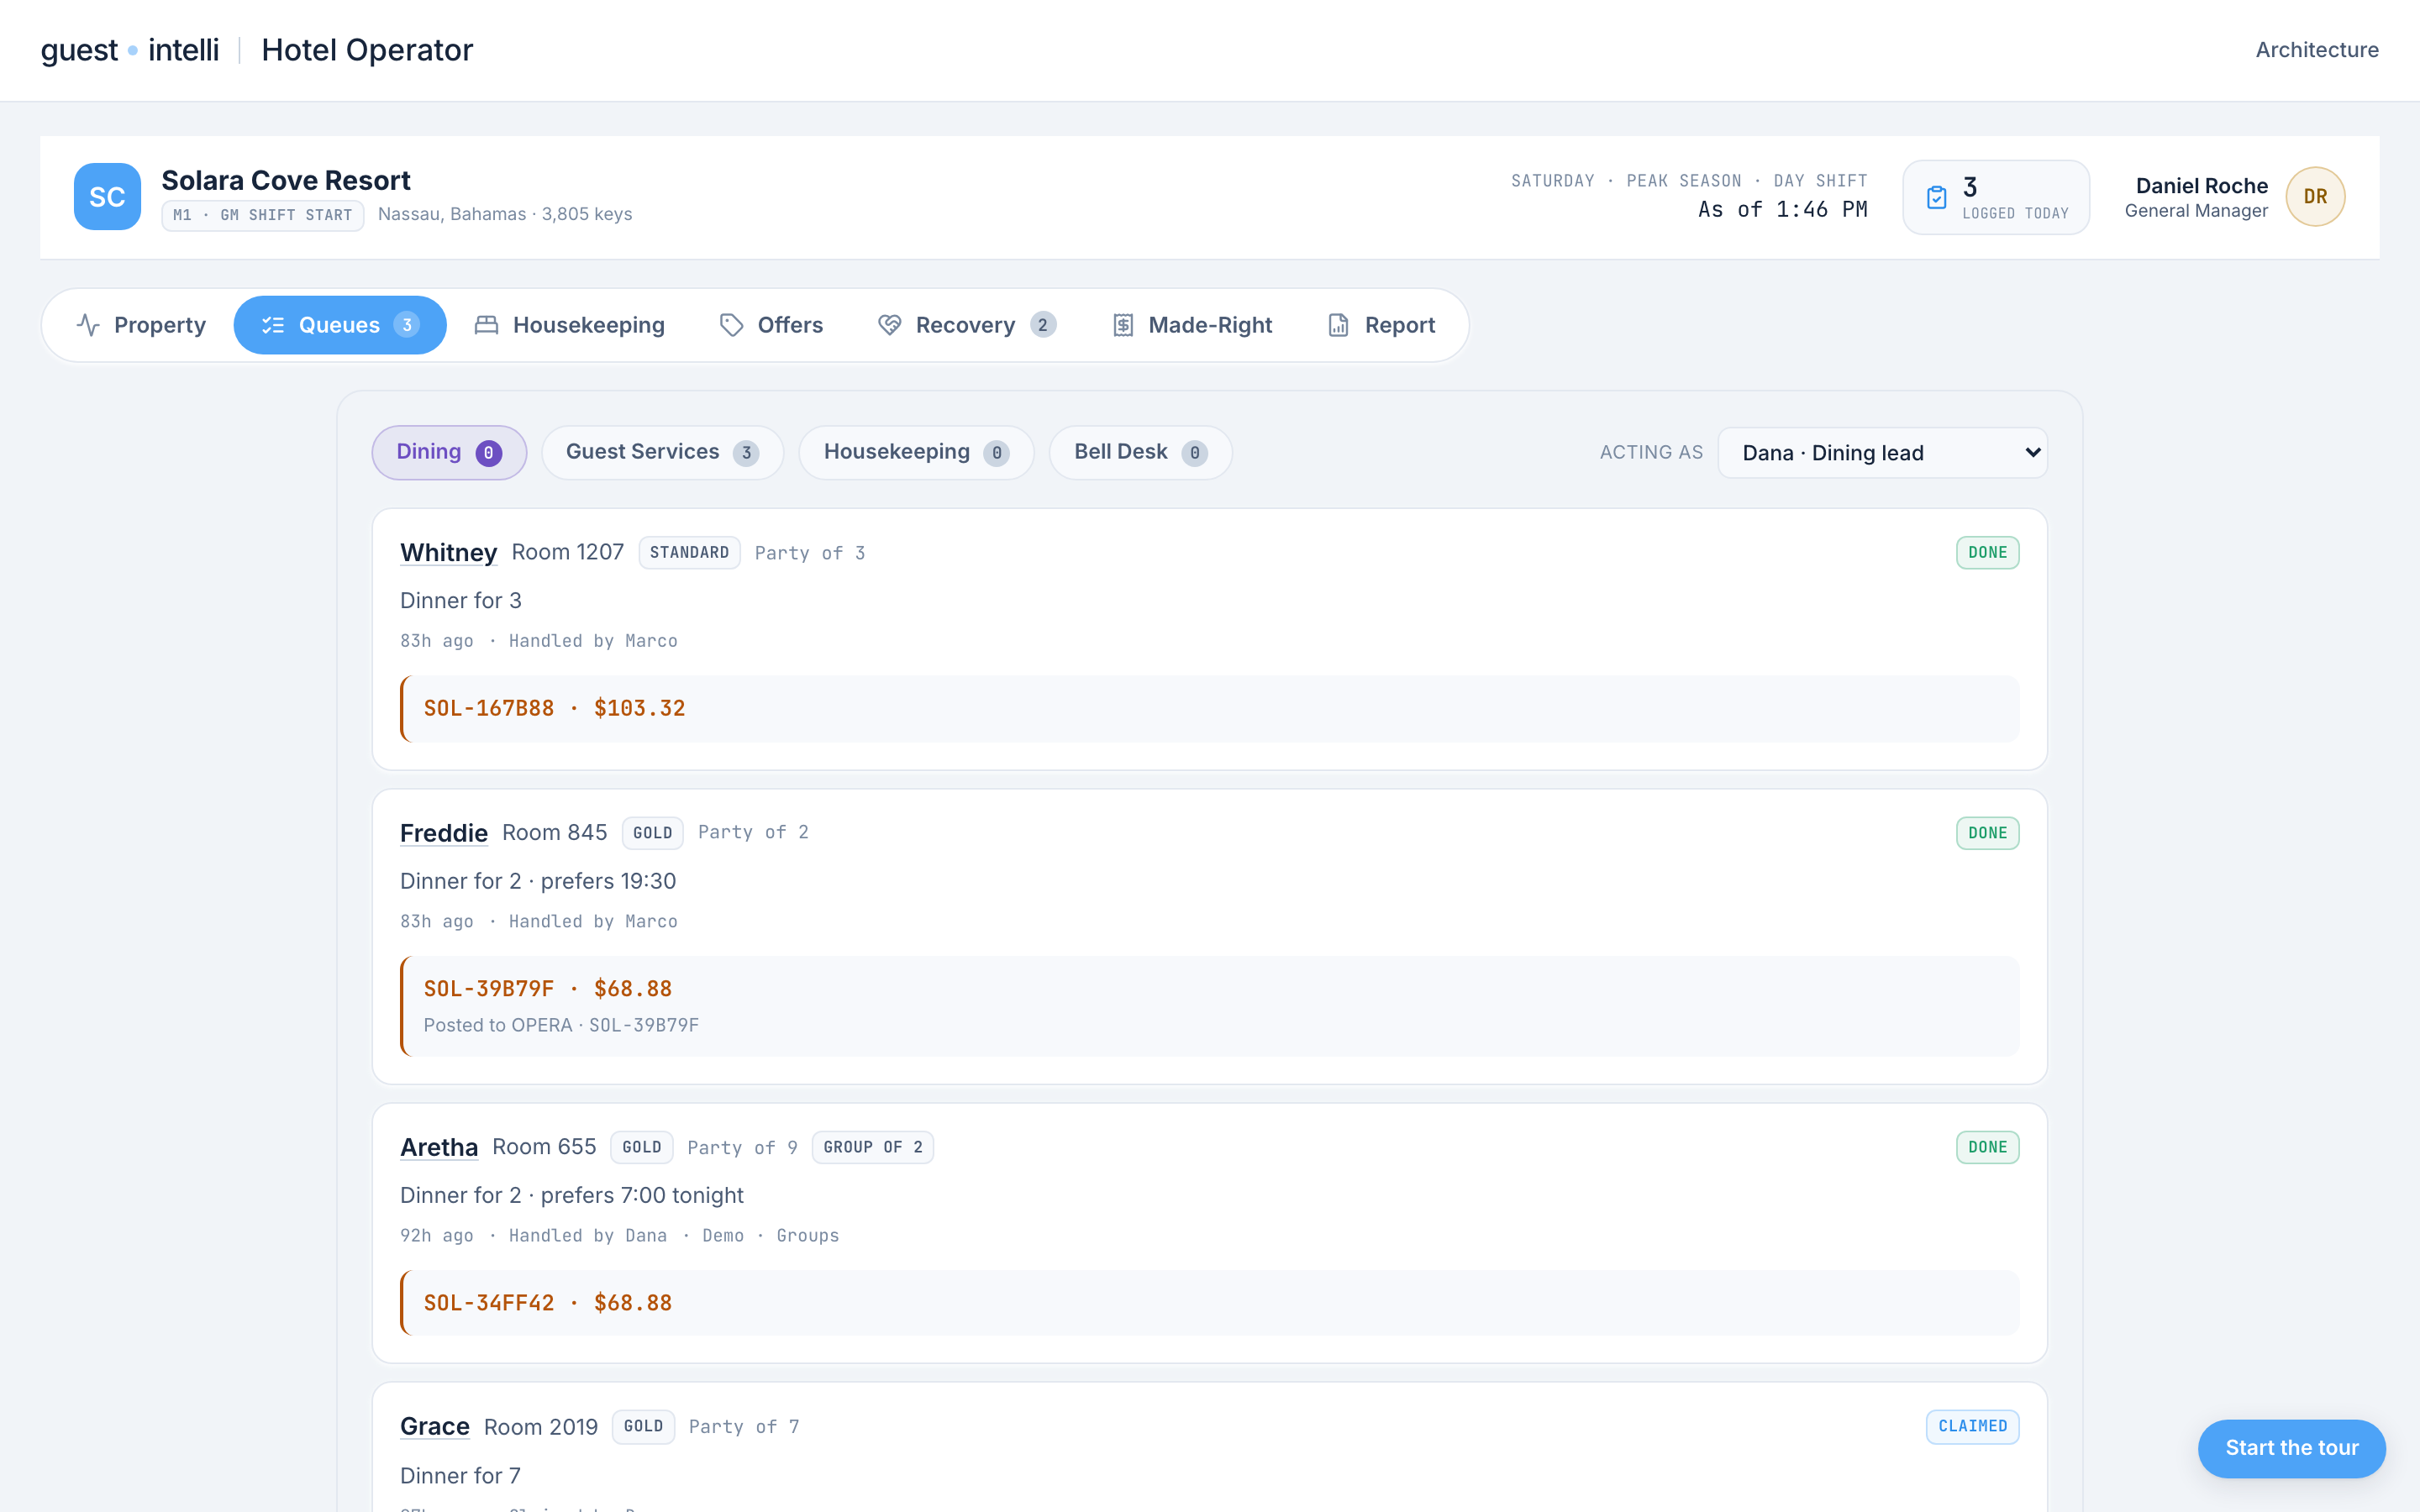Viewport: 2420px width, 1512px height.
Task: Click the DR user avatar
Action: pyautogui.click(x=2315, y=197)
